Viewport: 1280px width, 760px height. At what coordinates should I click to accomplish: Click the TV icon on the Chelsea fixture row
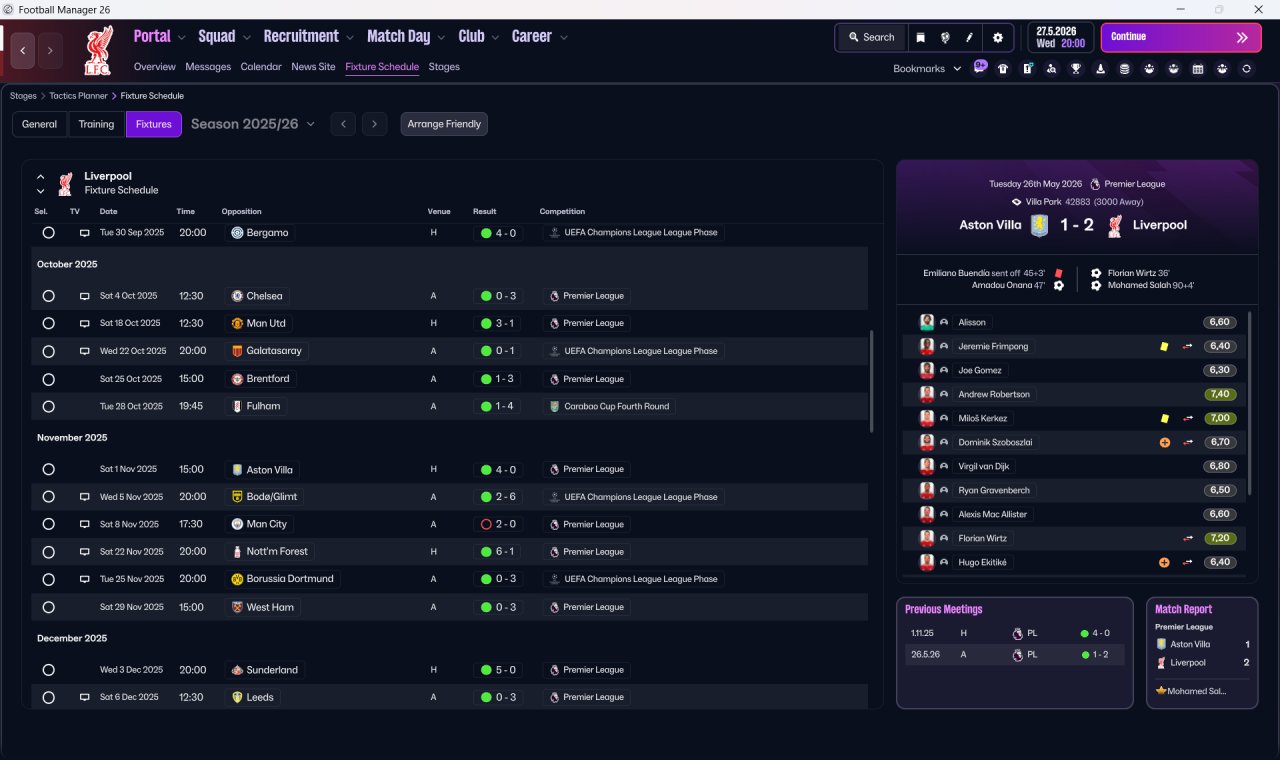click(85, 296)
